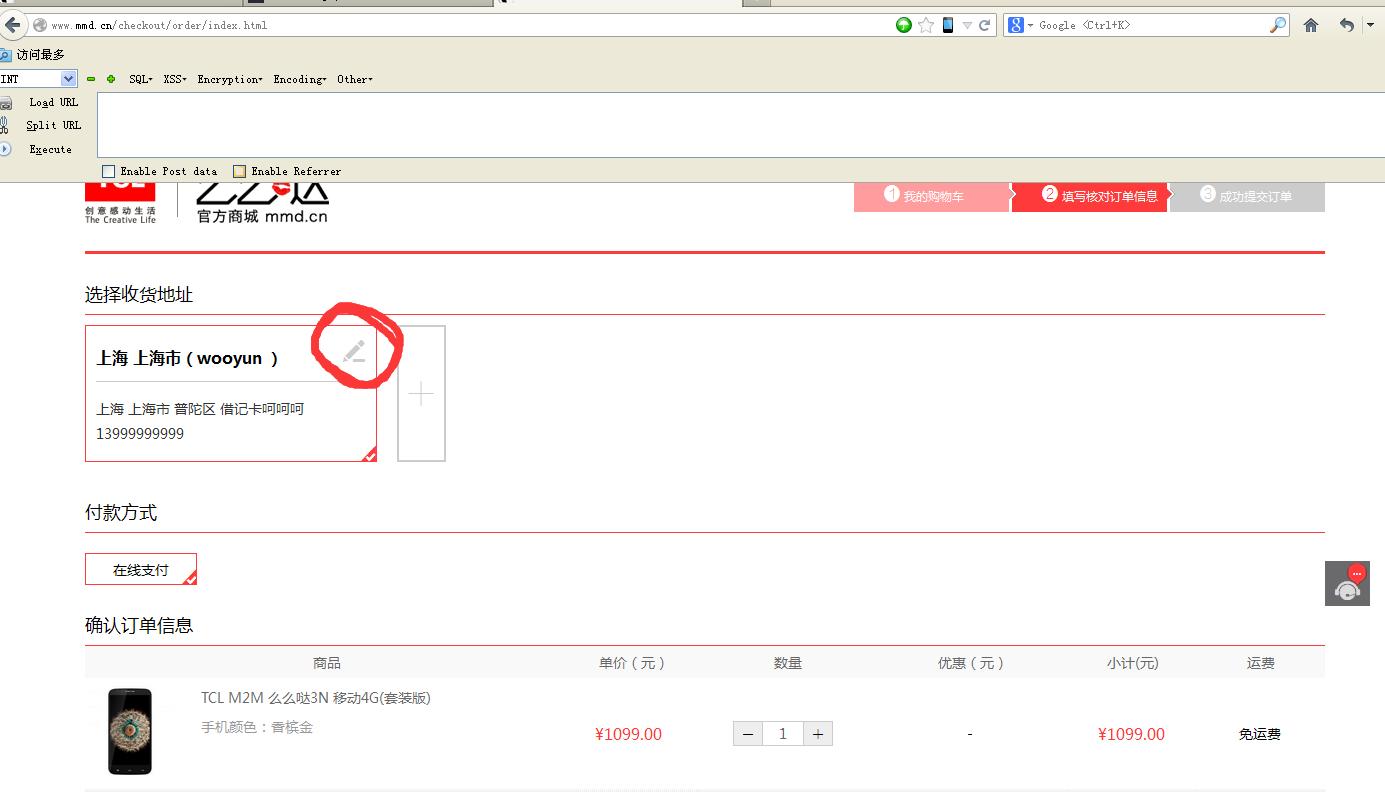Open the URL history dropdown triangle
This screenshot has width=1385, height=792.
967,26
